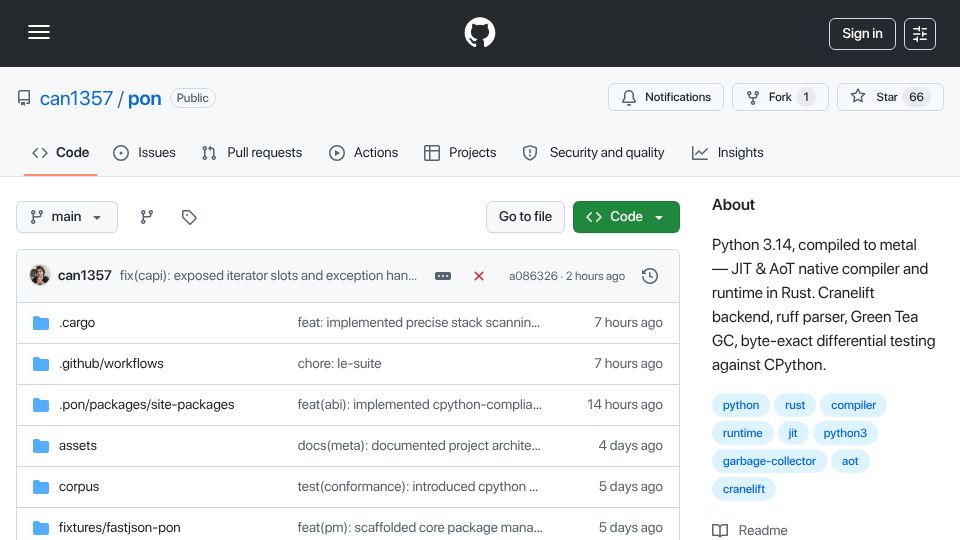Open commit 'chore: le-suite'
960x540 pixels.
339,364
